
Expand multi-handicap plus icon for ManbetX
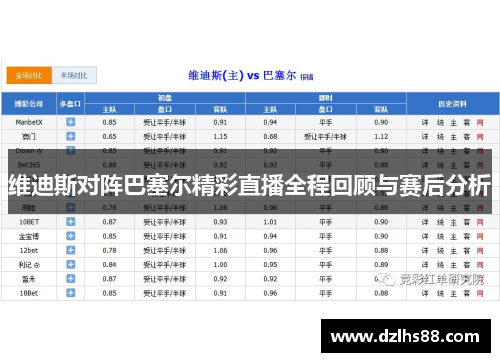(x=71, y=122)
